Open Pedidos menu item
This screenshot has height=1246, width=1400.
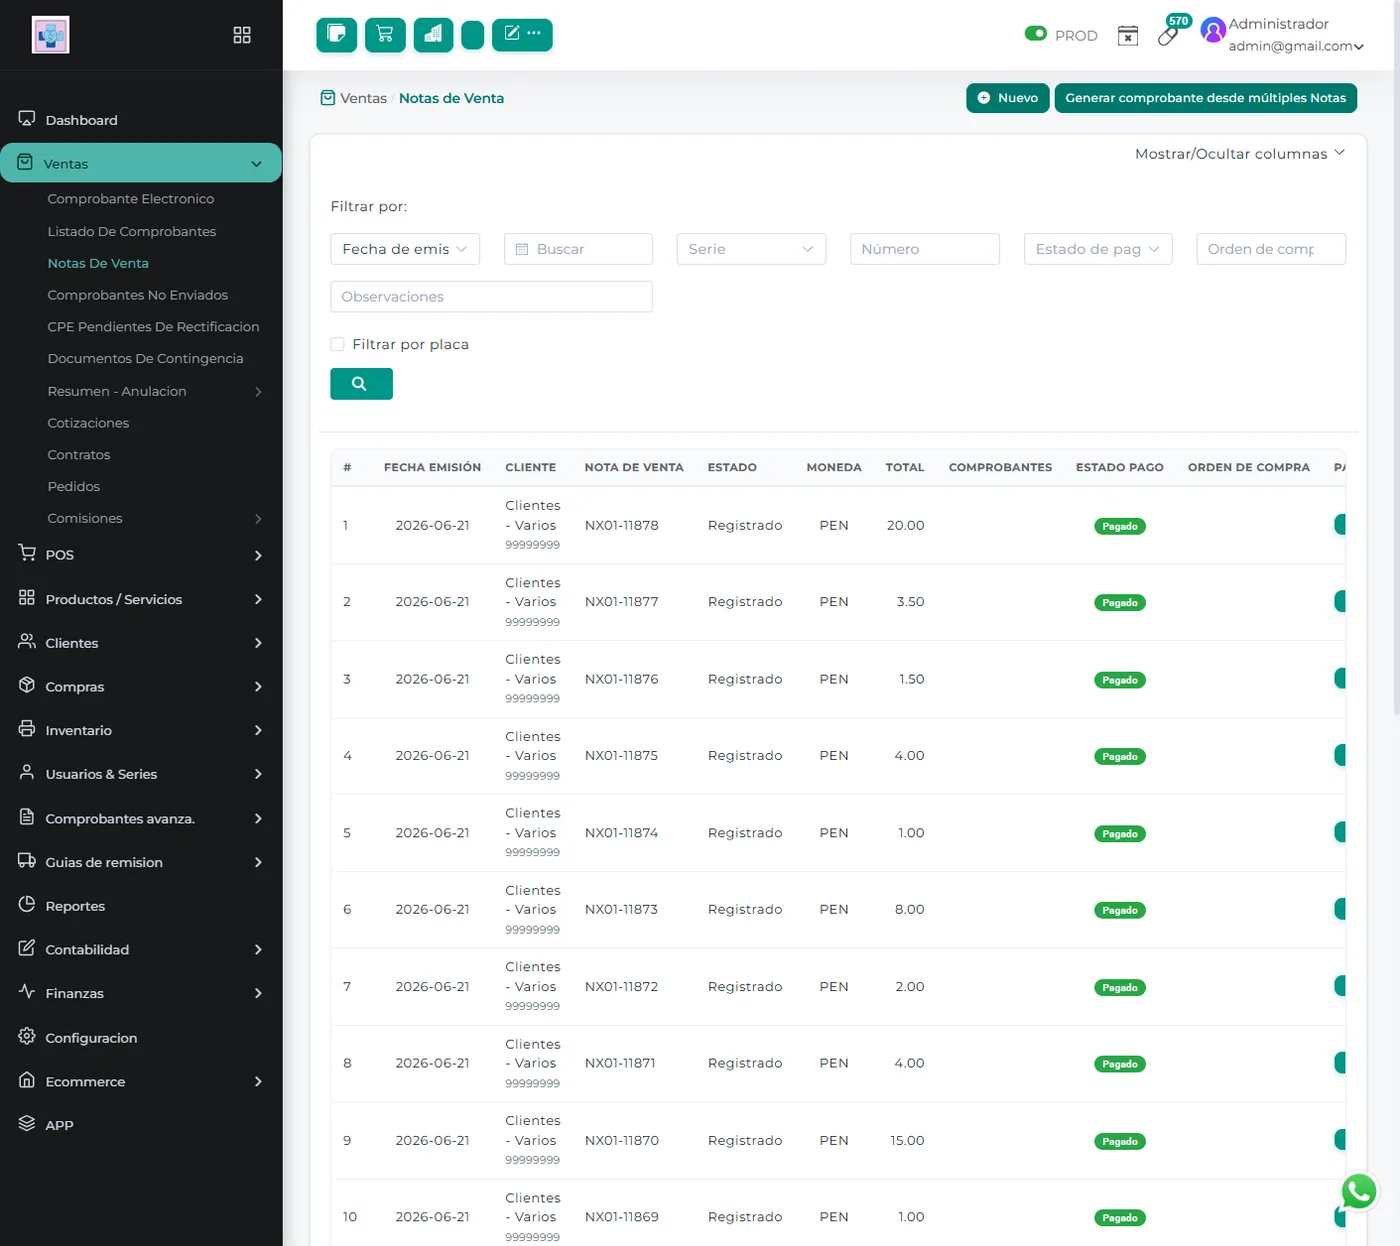coord(74,487)
